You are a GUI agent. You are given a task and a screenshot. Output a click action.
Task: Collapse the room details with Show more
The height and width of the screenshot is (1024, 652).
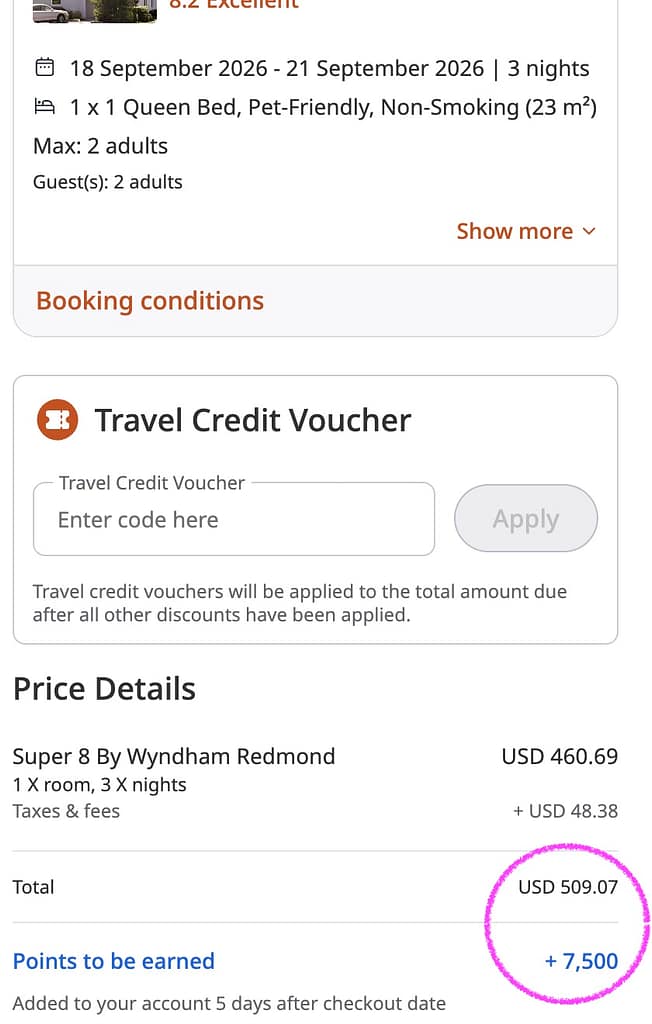click(x=514, y=231)
